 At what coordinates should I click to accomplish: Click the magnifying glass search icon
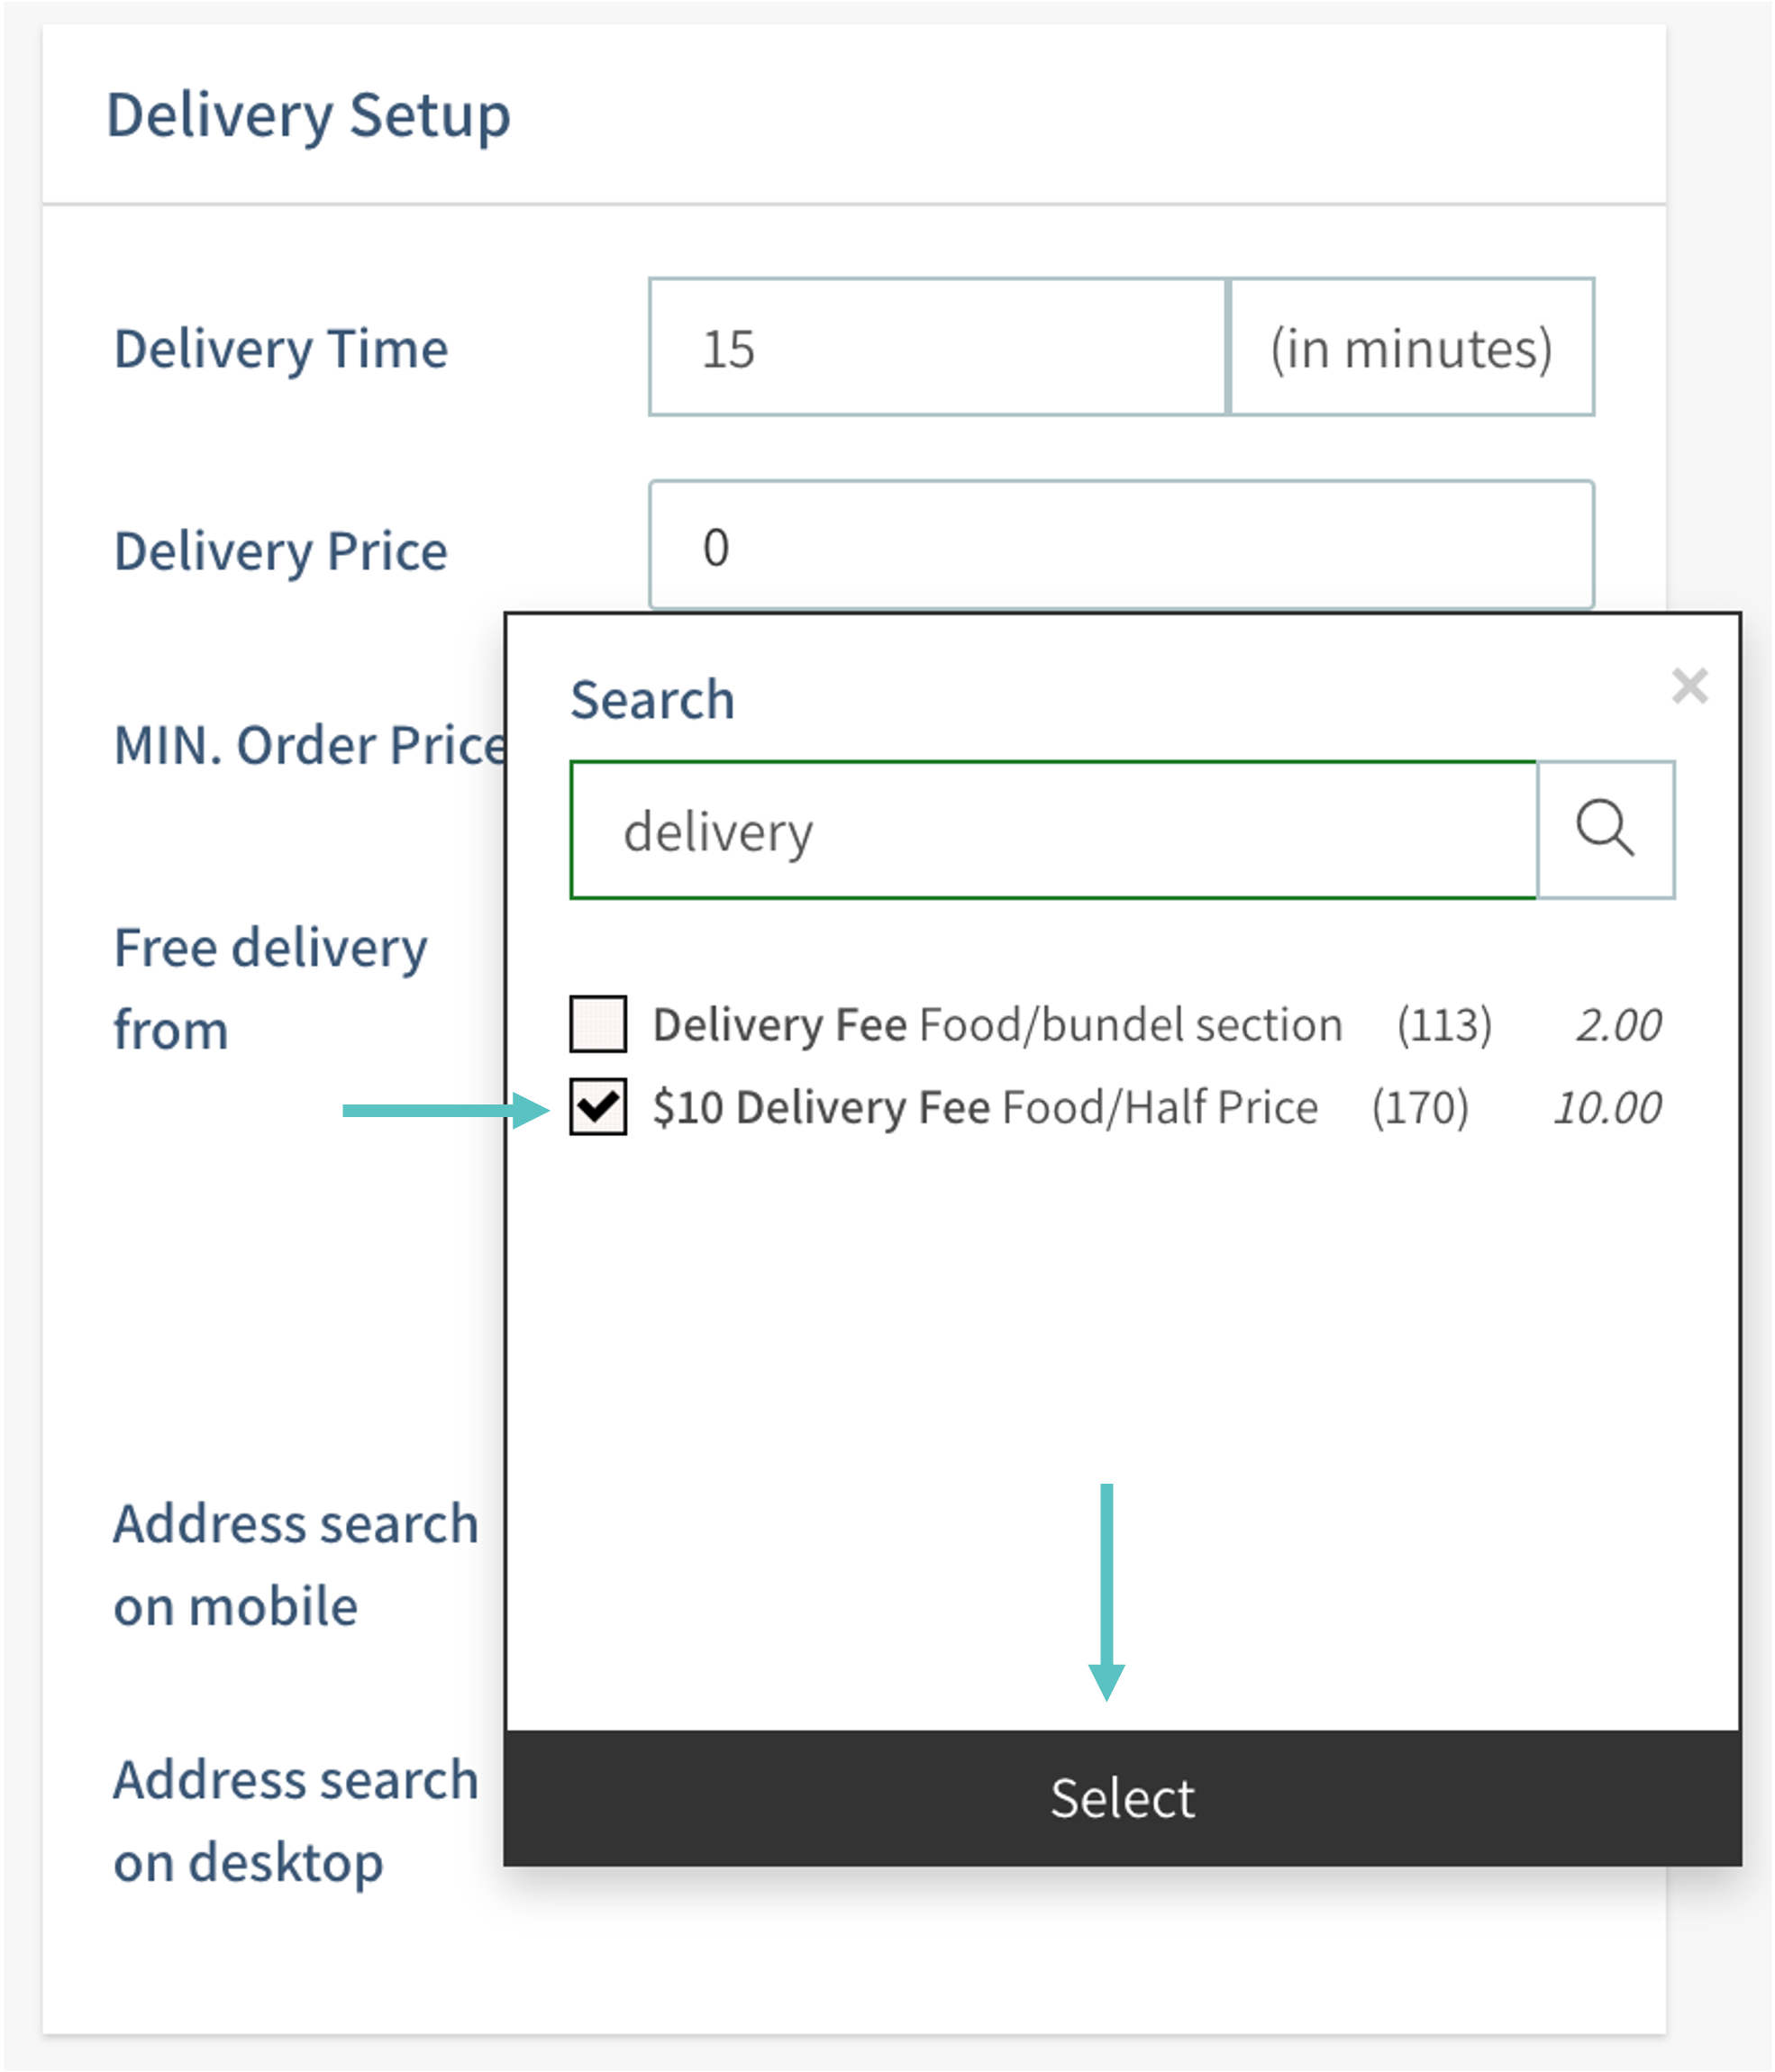pyautogui.click(x=1605, y=829)
